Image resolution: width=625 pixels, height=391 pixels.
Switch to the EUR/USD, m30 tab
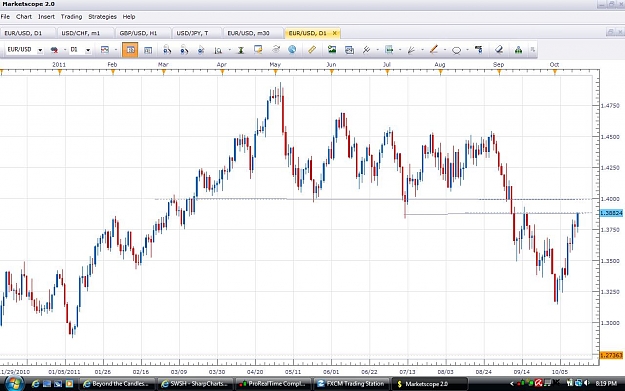tap(253, 33)
